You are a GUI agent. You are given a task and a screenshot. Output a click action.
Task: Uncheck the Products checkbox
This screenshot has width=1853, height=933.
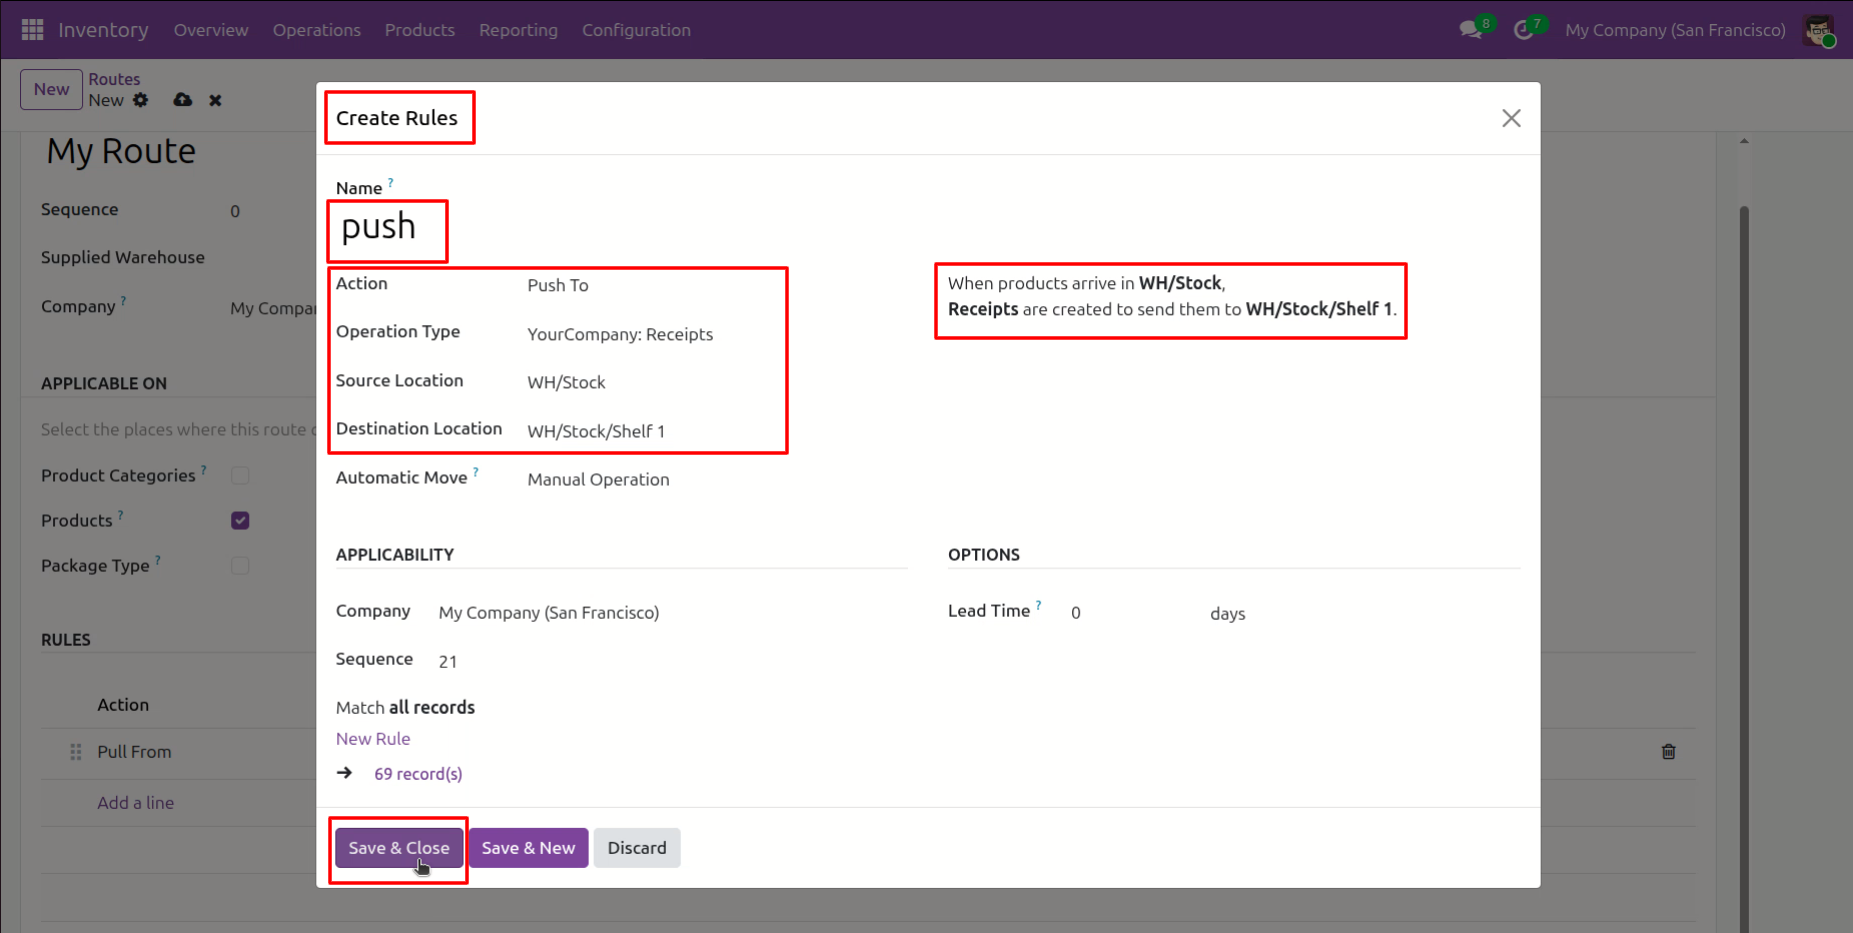(240, 520)
